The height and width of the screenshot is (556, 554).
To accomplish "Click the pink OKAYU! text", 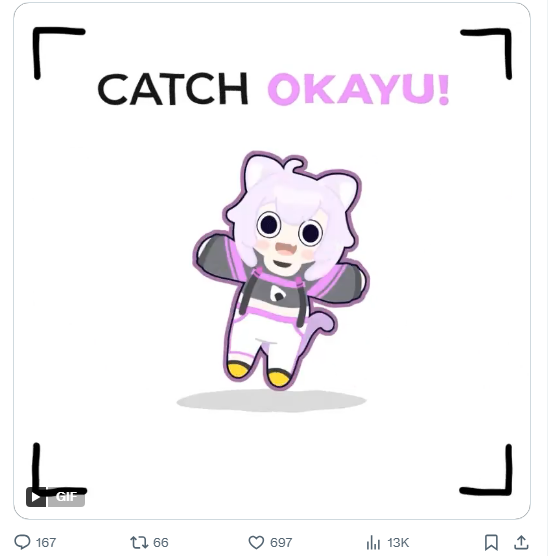I will (x=359, y=89).
